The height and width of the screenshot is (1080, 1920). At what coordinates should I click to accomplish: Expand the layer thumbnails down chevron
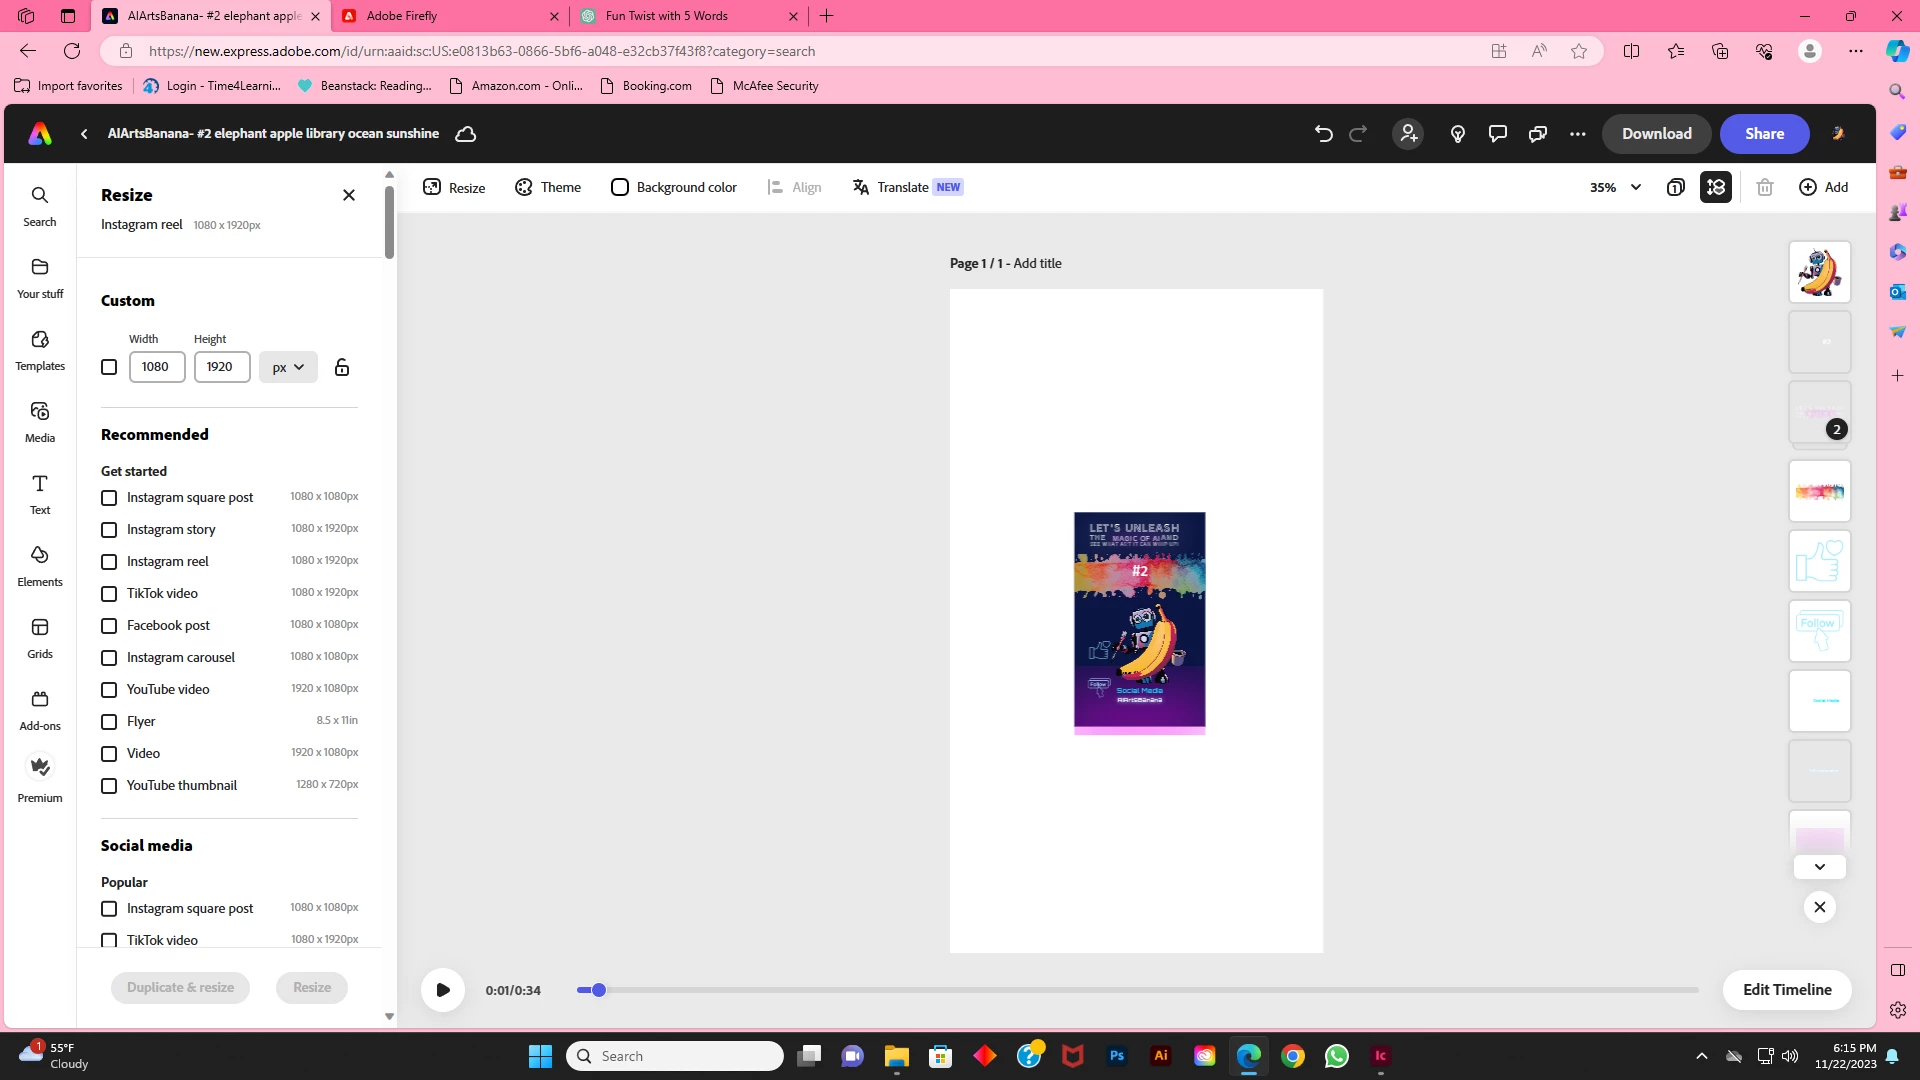[x=1819, y=867]
